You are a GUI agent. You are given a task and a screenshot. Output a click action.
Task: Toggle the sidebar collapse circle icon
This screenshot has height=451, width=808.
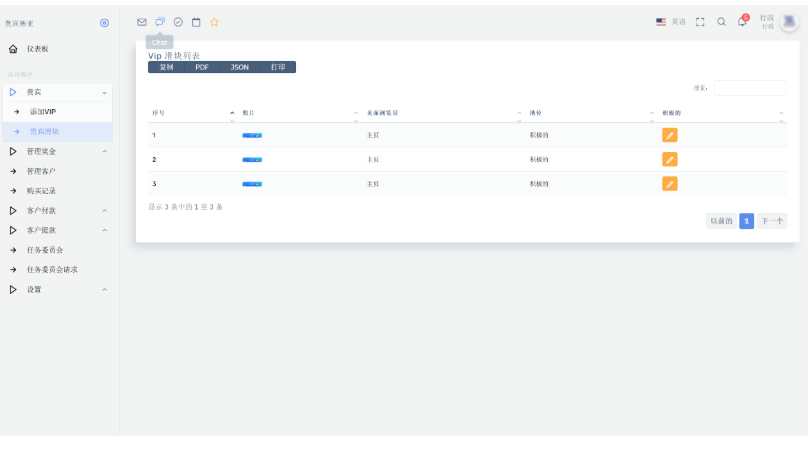(x=105, y=23)
